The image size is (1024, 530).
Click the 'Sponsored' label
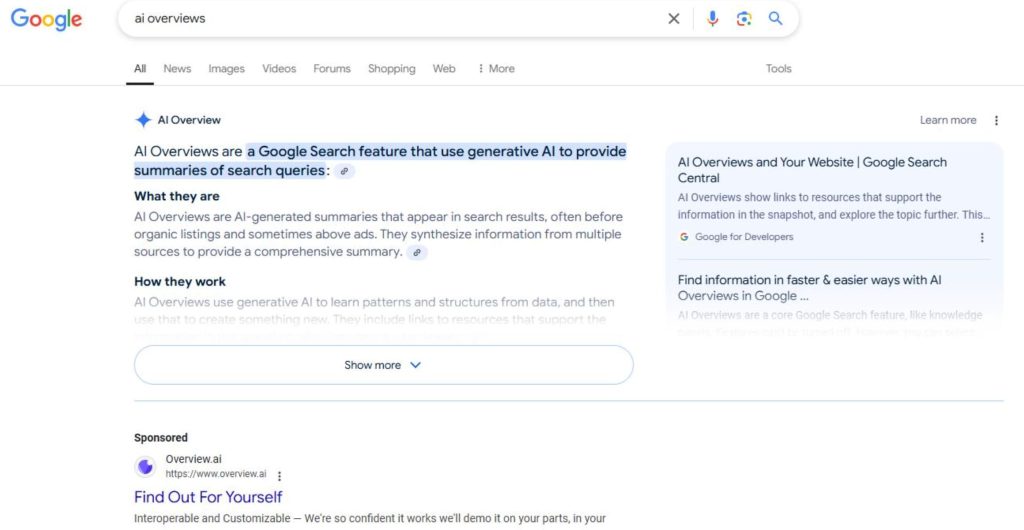pyautogui.click(x=161, y=437)
